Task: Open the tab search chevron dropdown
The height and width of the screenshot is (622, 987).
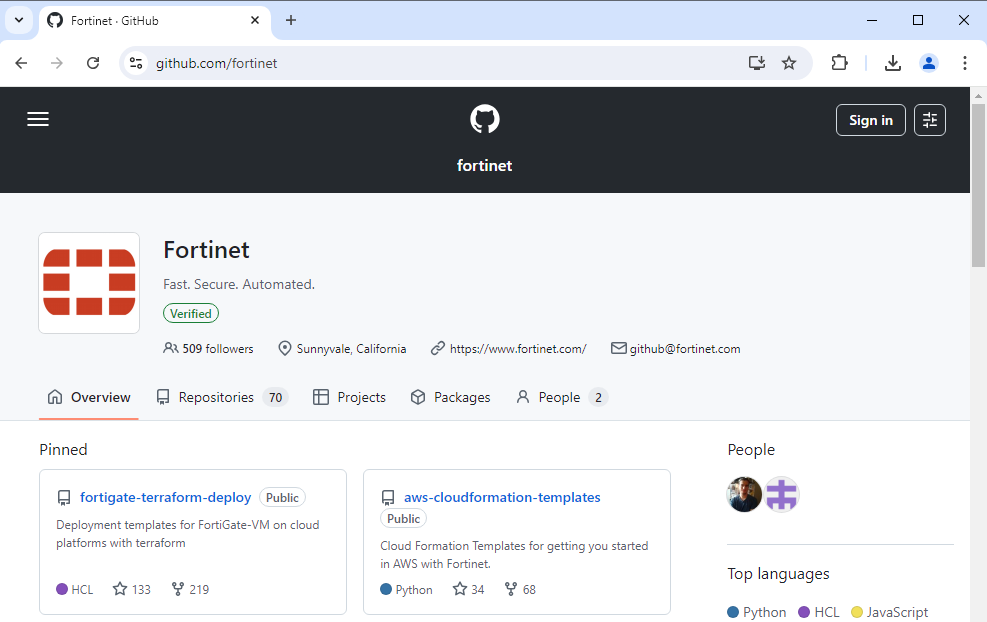Action: coord(18,20)
